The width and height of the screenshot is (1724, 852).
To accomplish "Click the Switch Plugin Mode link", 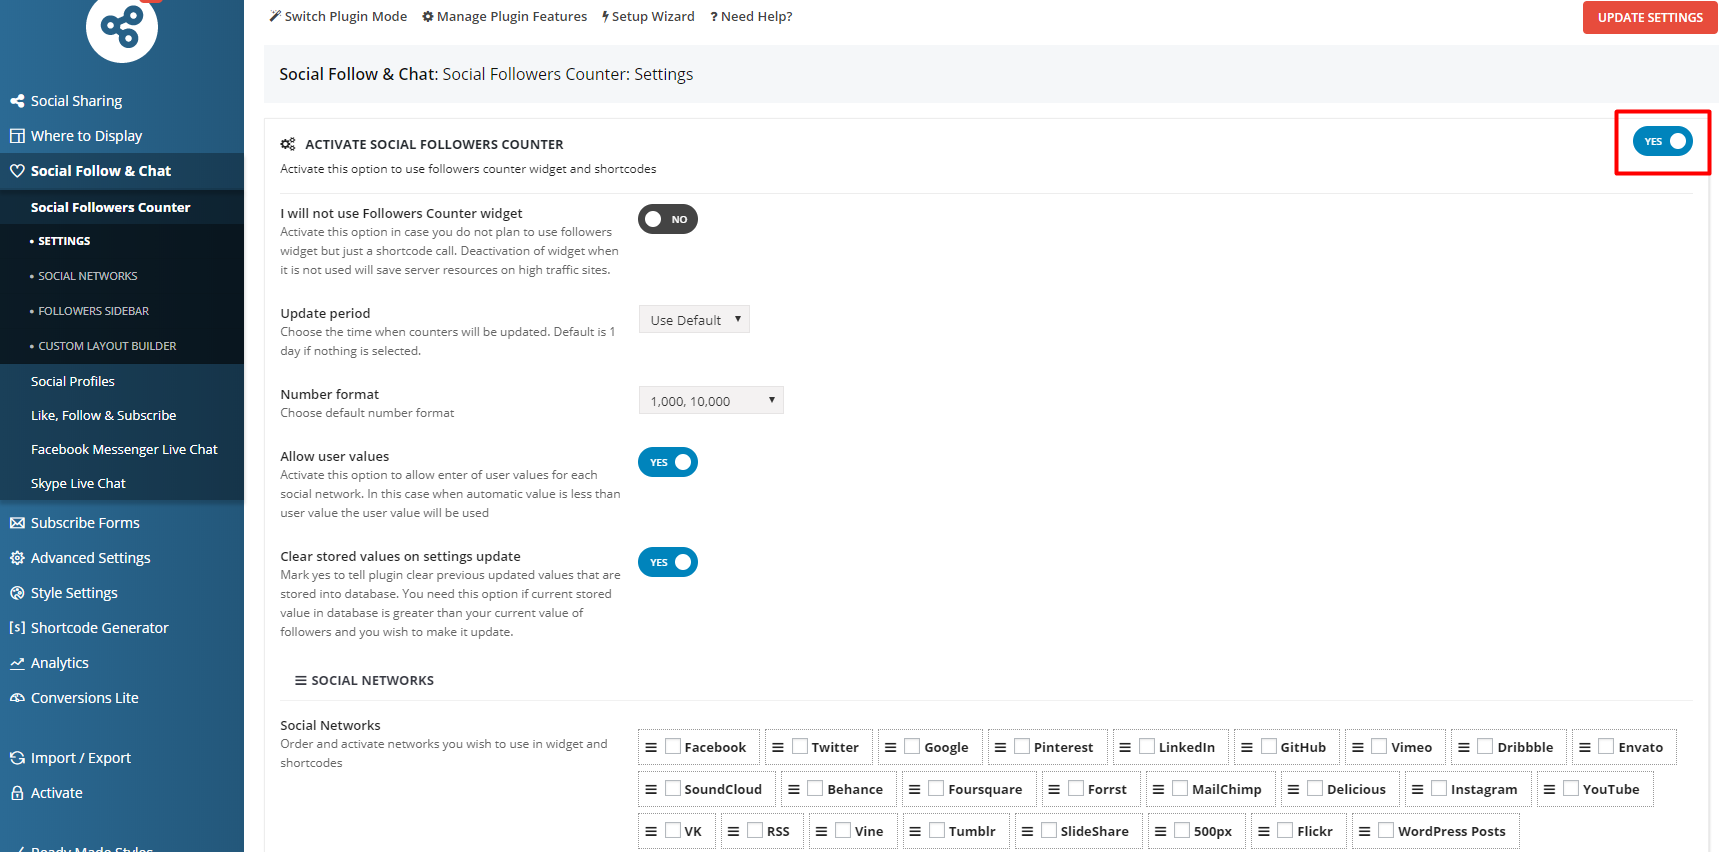I will pos(338,17).
